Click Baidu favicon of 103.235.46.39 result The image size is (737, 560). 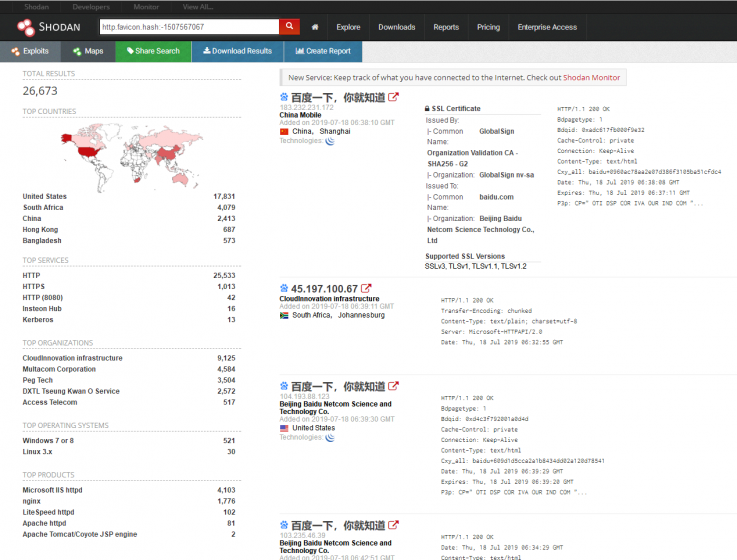tap(284, 525)
